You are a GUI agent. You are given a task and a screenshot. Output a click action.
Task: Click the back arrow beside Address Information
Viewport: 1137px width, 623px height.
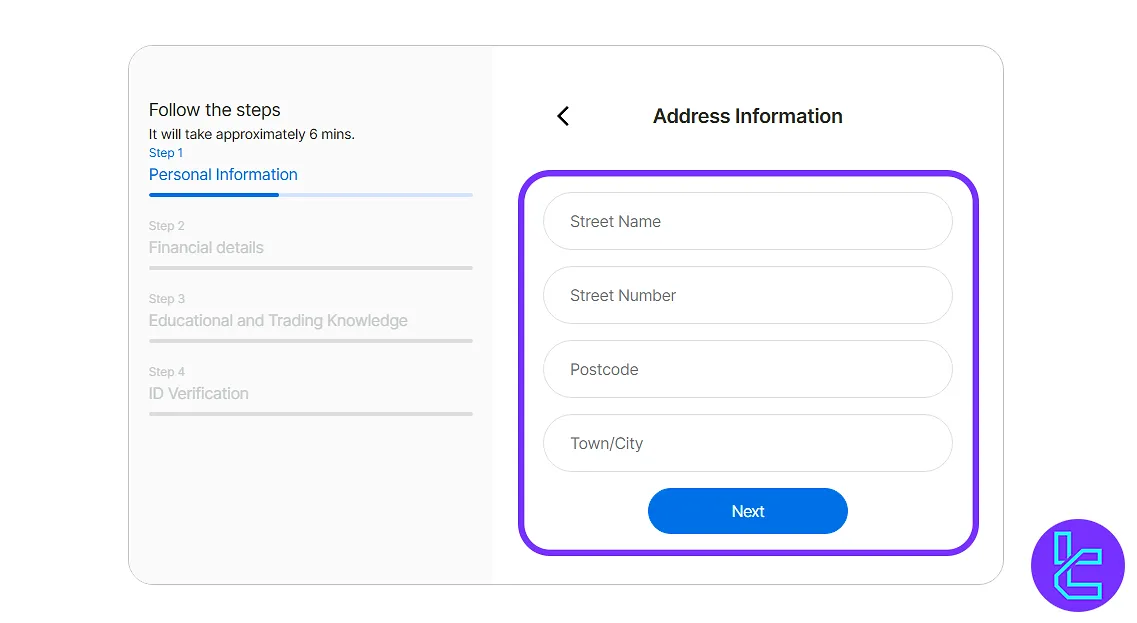click(x=563, y=116)
